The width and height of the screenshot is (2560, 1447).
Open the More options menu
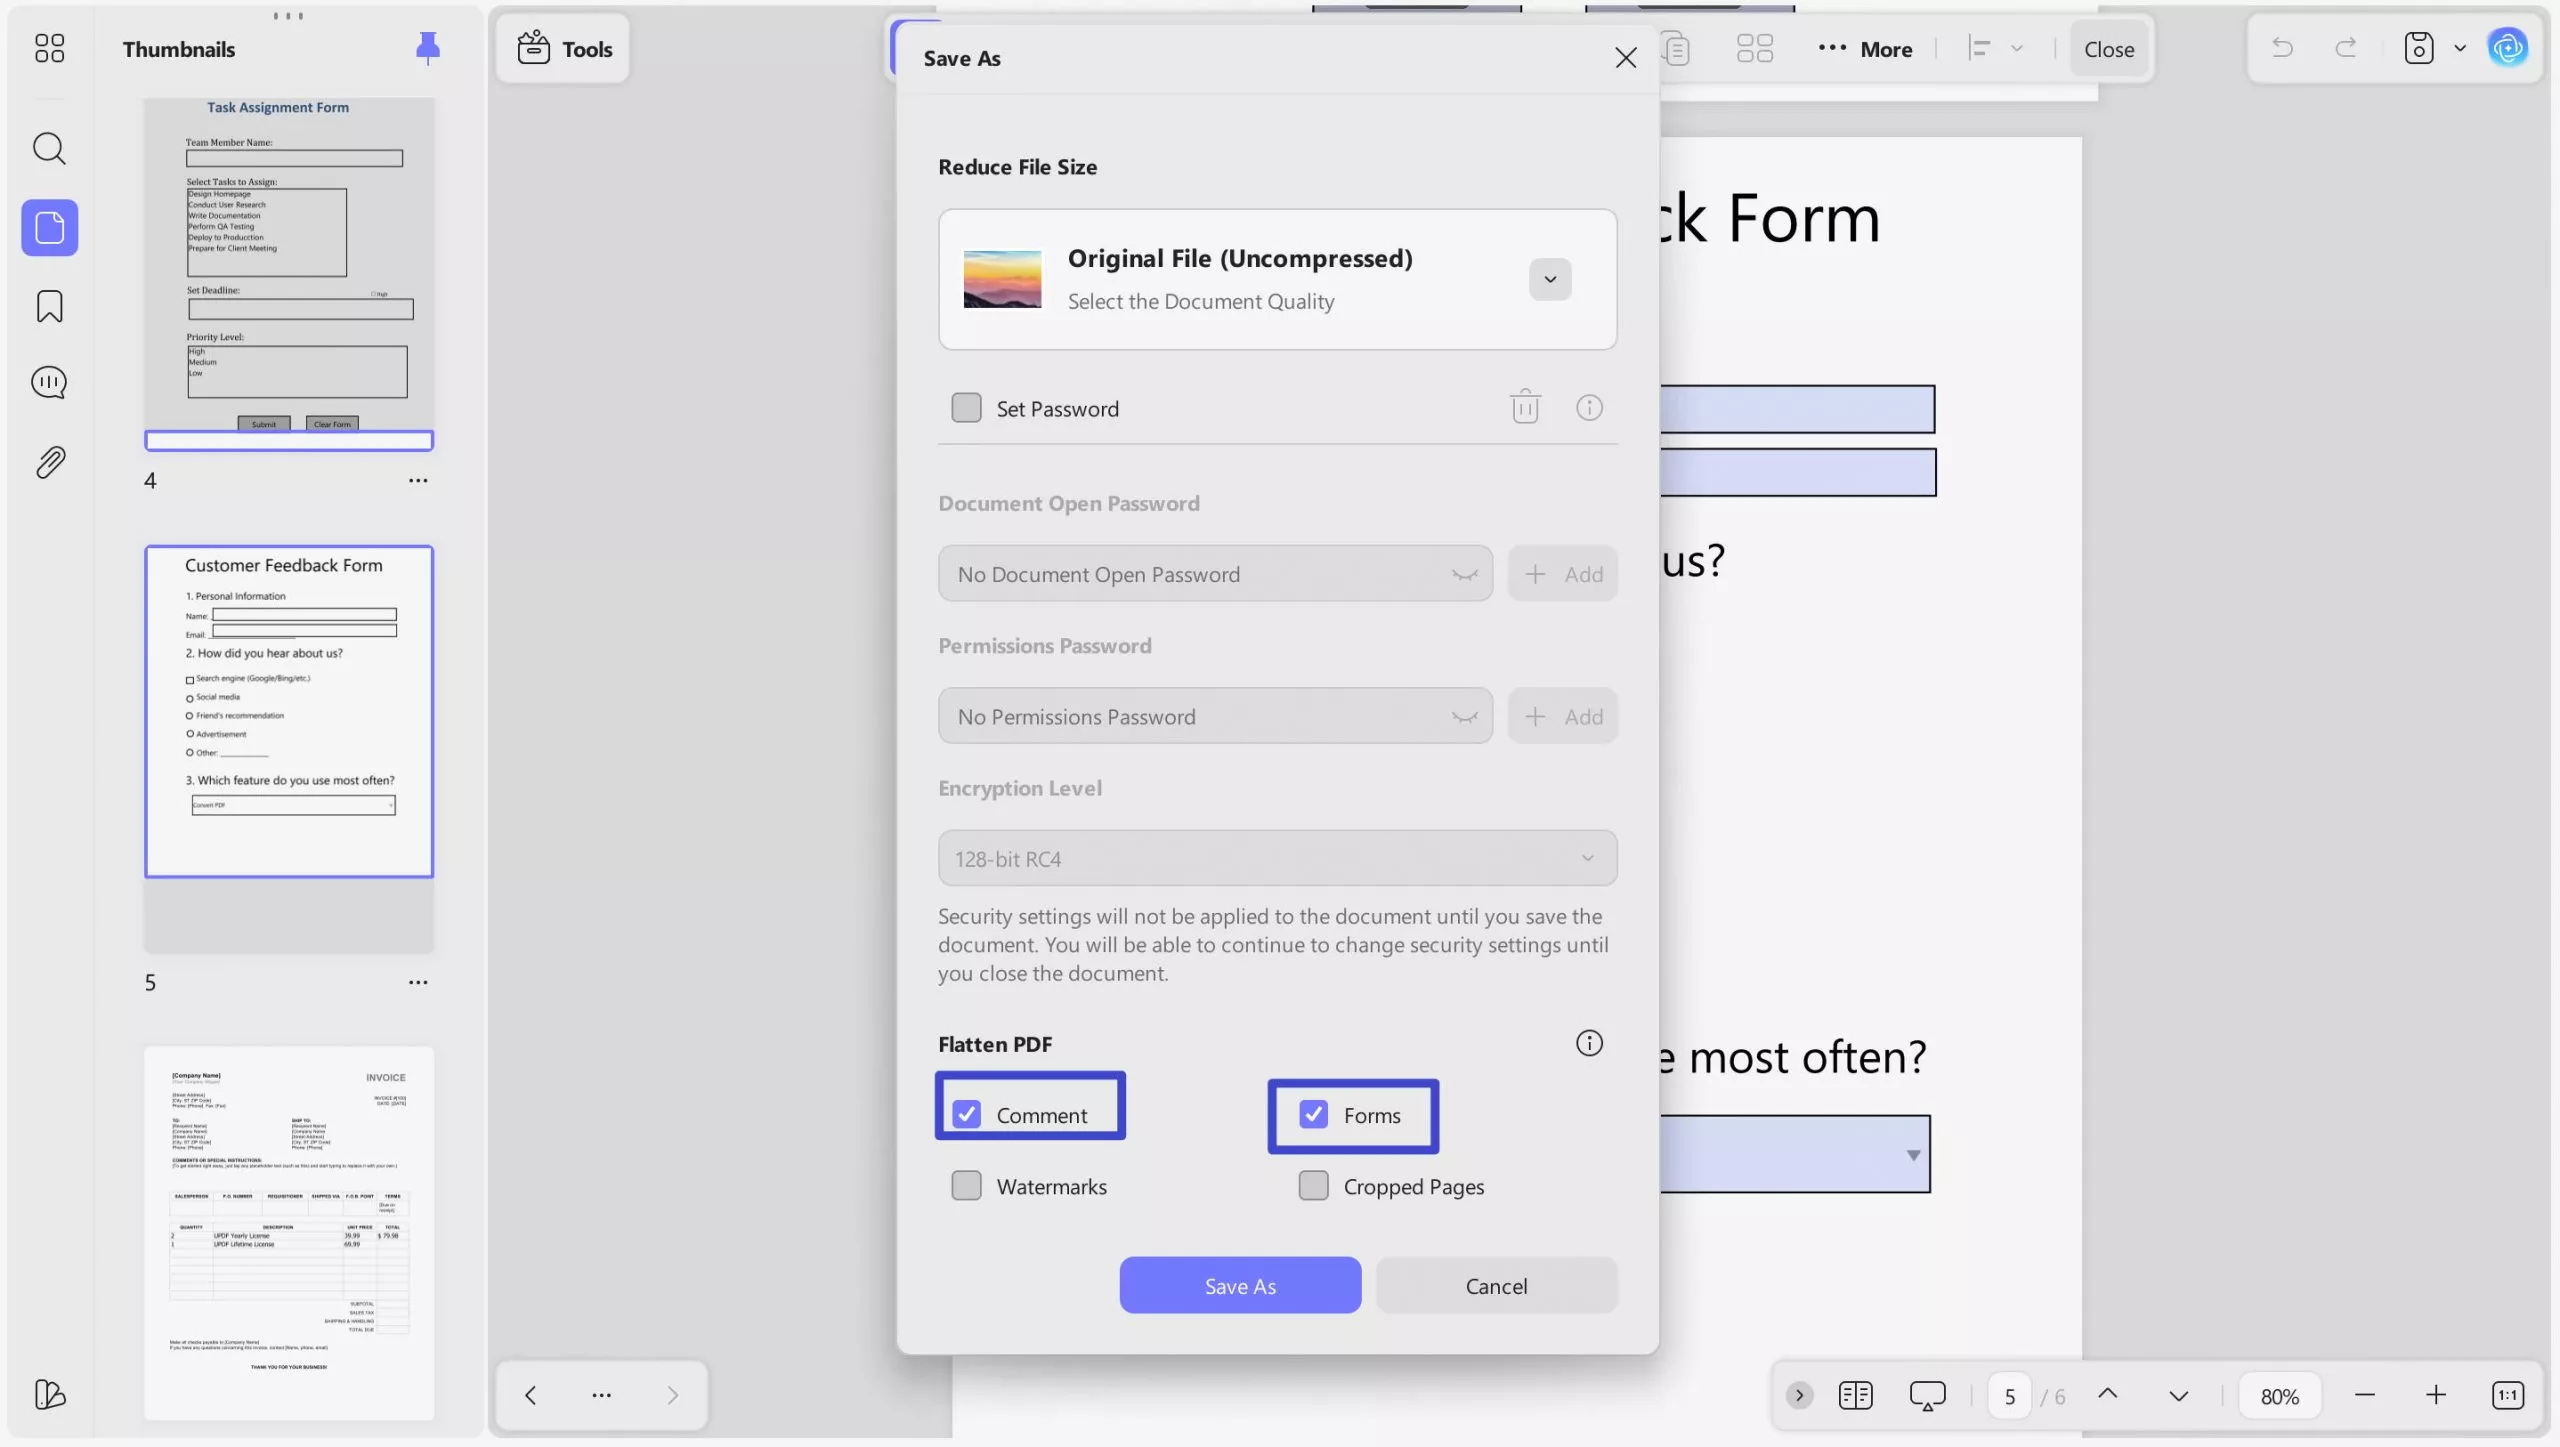pyautogui.click(x=1864, y=48)
